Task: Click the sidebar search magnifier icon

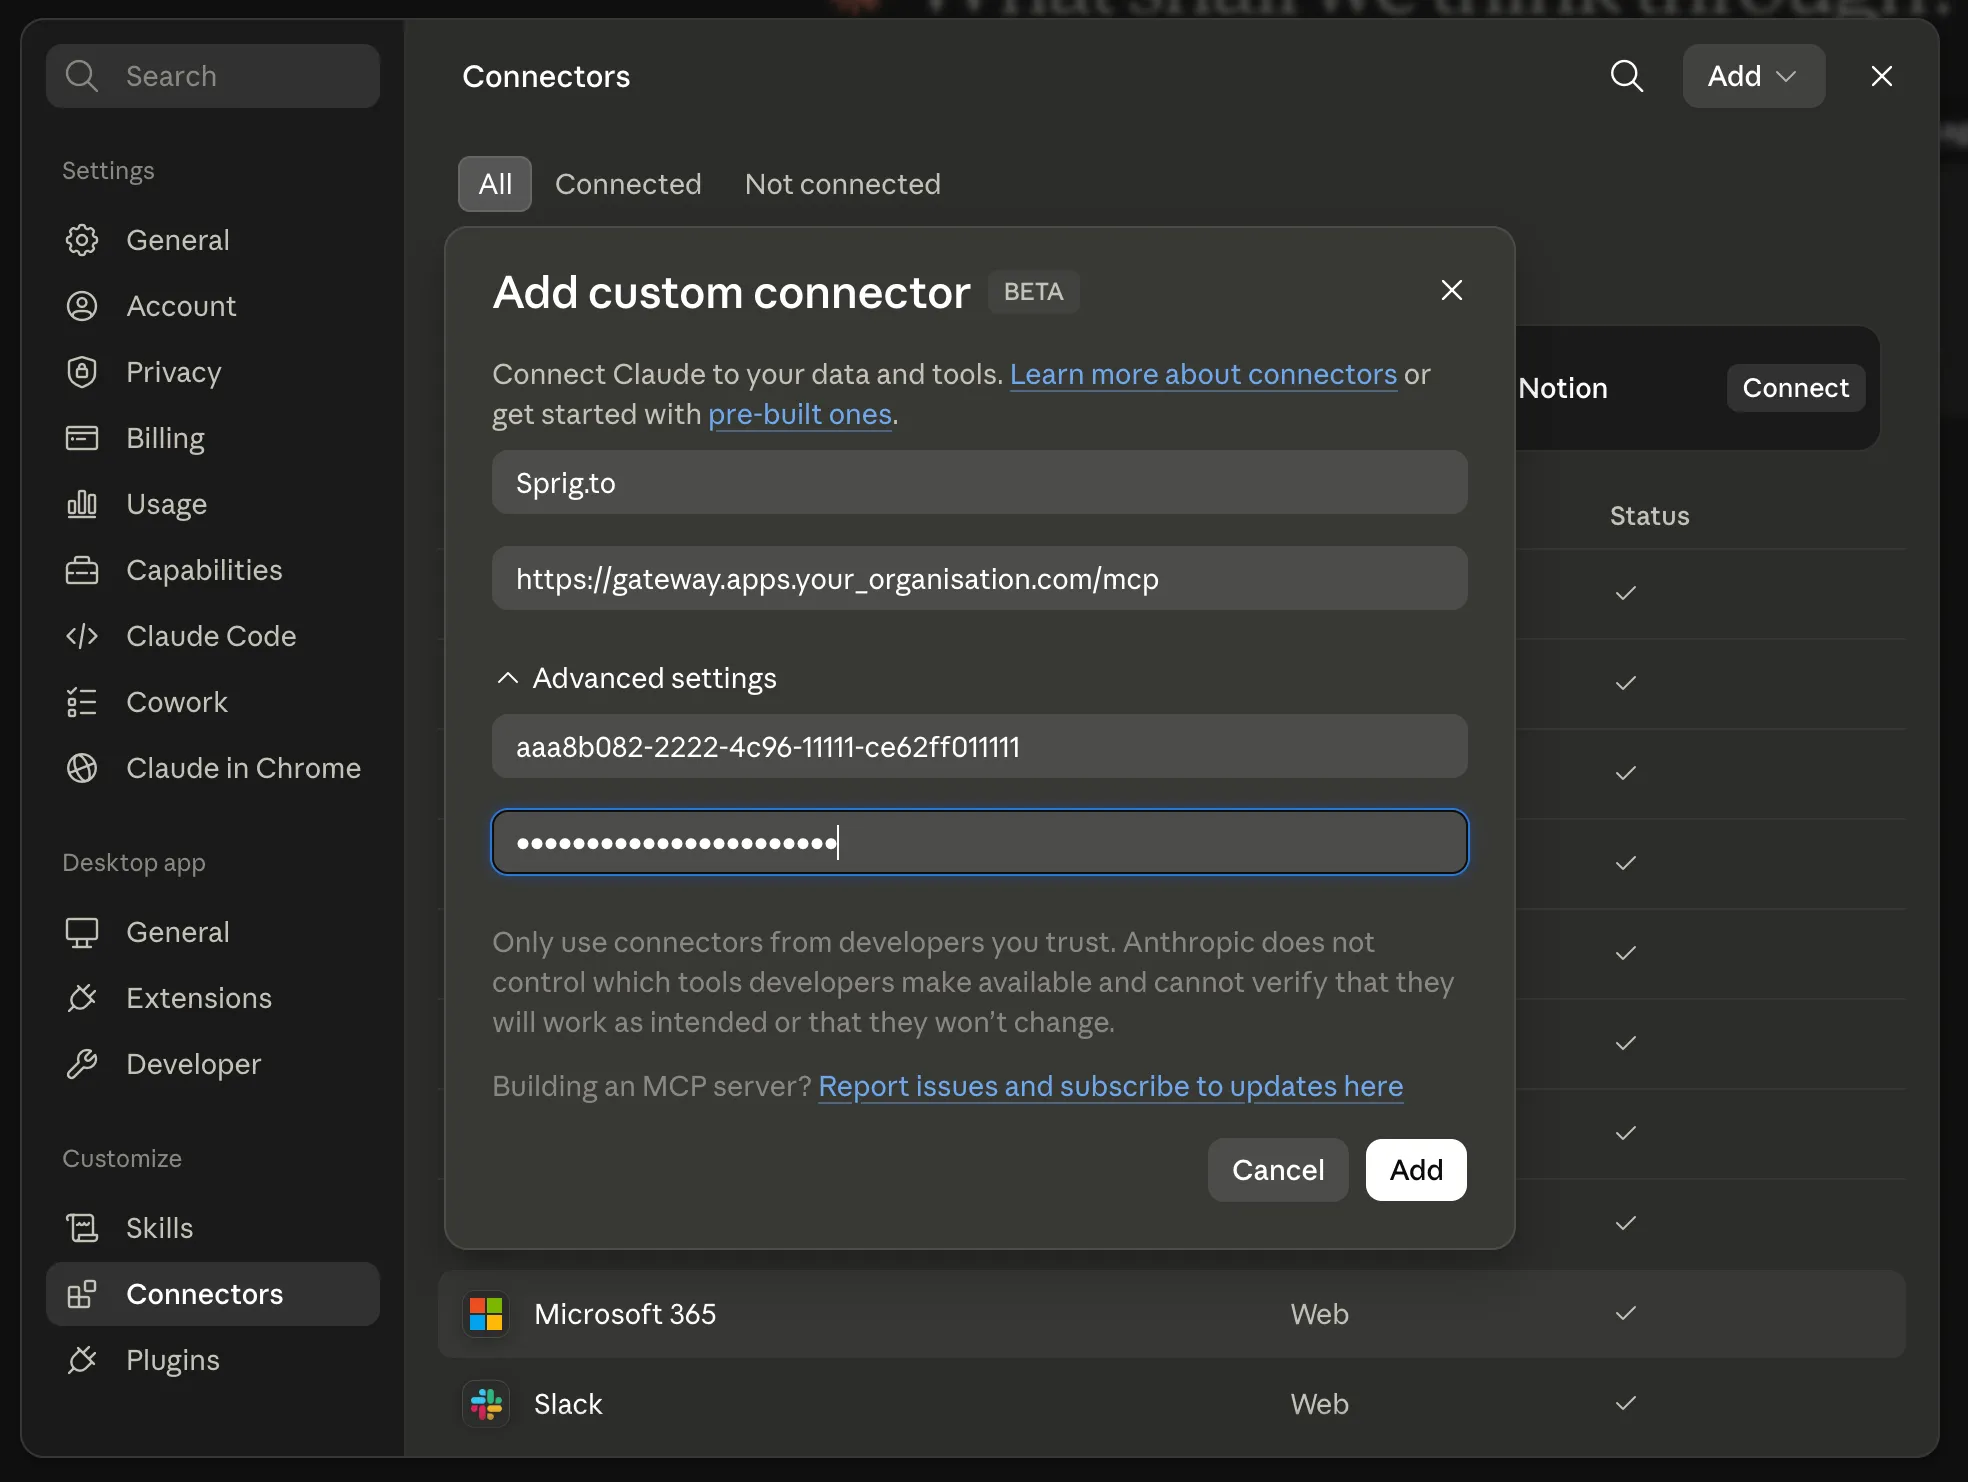Action: coord(81,76)
